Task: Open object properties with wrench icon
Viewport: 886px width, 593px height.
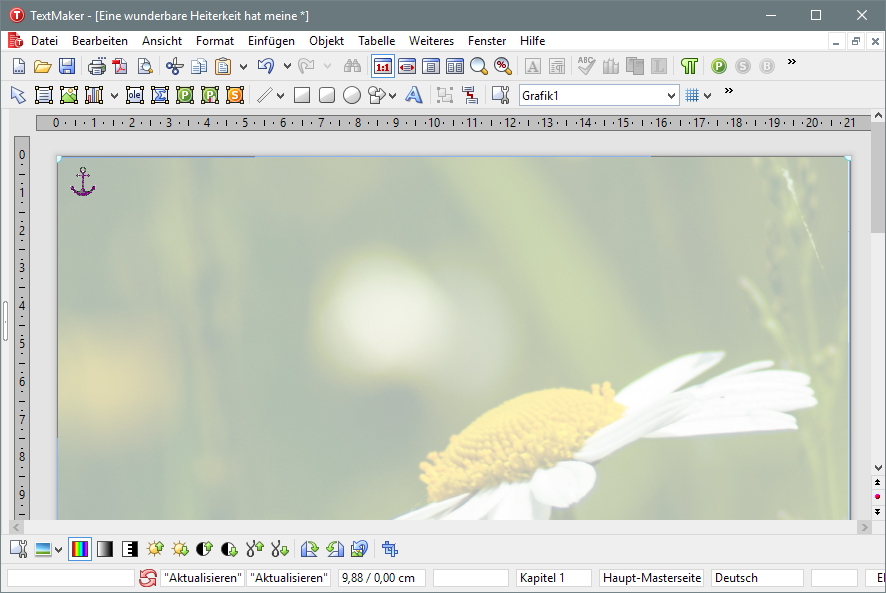Action: (501, 95)
